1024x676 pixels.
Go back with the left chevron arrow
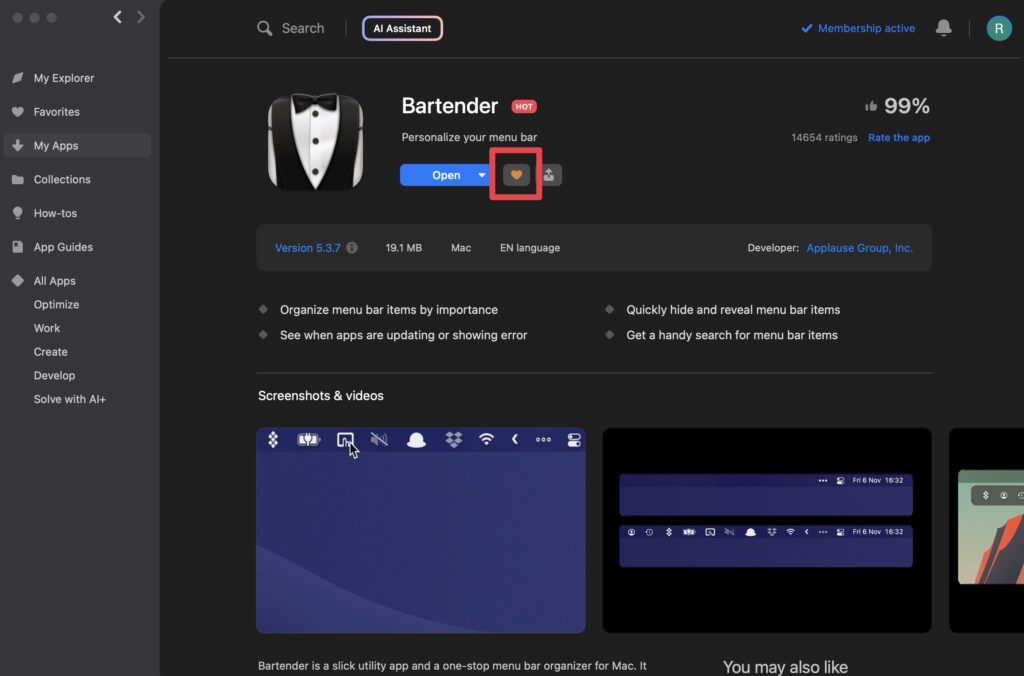(118, 17)
